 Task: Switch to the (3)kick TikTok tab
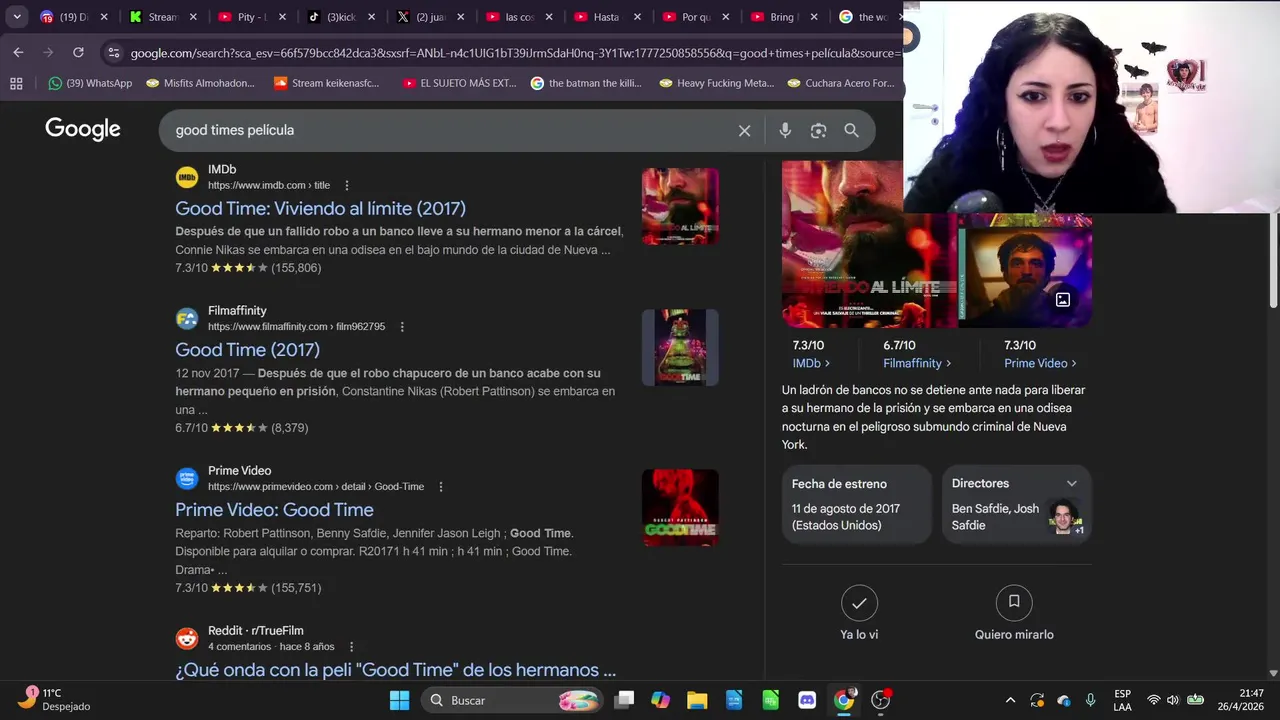click(x=338, y=17)
